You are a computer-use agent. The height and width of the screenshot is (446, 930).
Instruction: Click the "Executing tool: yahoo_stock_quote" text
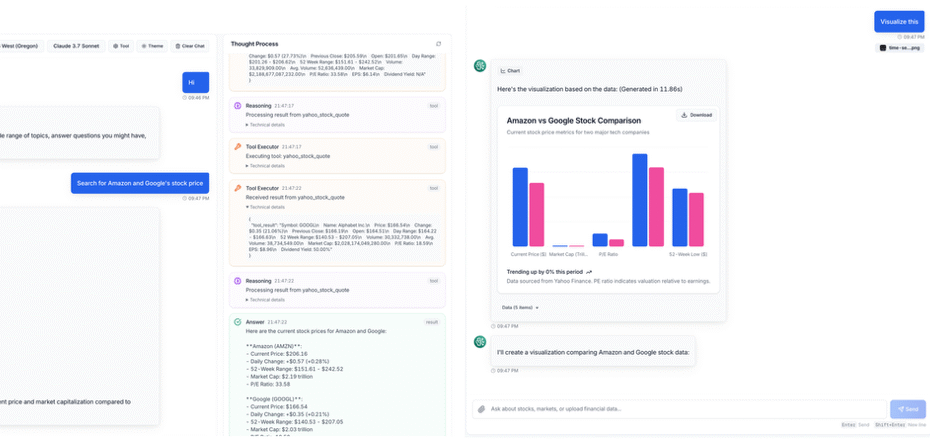coord(288,156)
